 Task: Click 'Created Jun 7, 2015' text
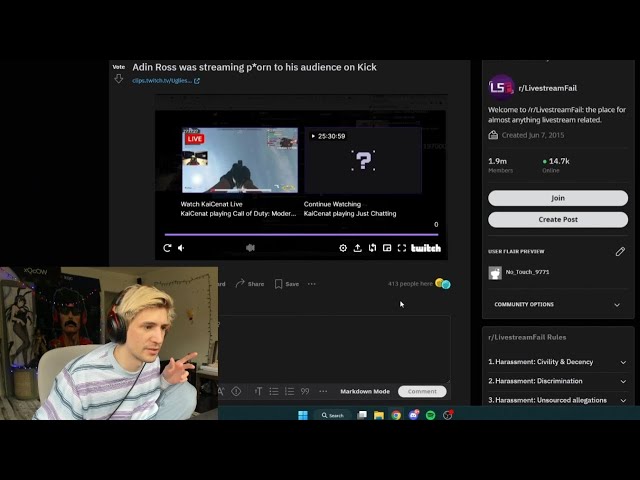[x=533, y=135]
